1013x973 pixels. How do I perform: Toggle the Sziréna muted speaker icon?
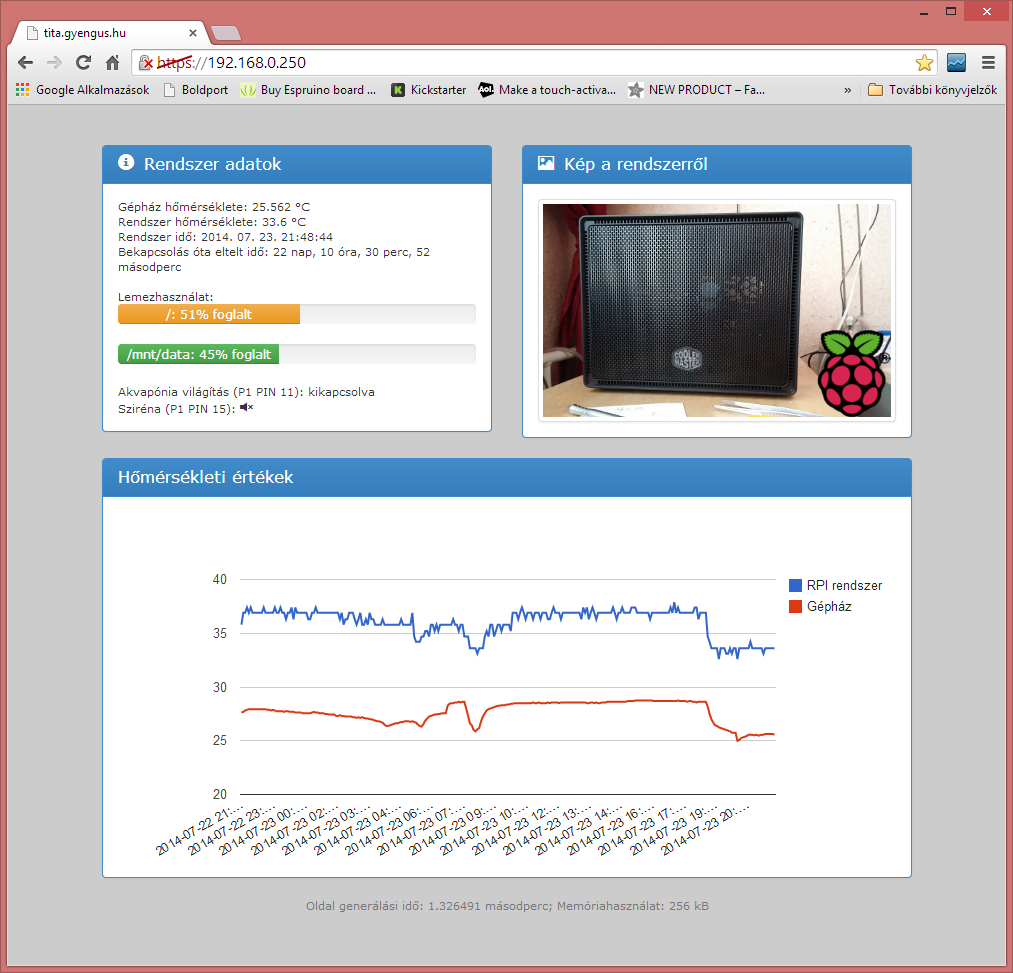coord(246,407)
